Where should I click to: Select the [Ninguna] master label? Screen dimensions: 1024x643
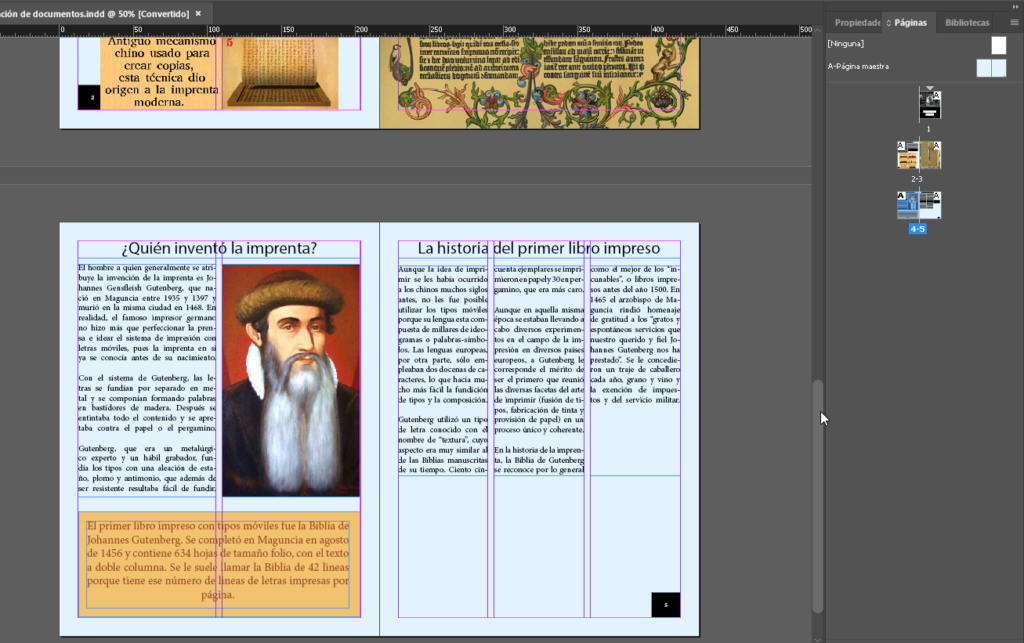[845, 44]
